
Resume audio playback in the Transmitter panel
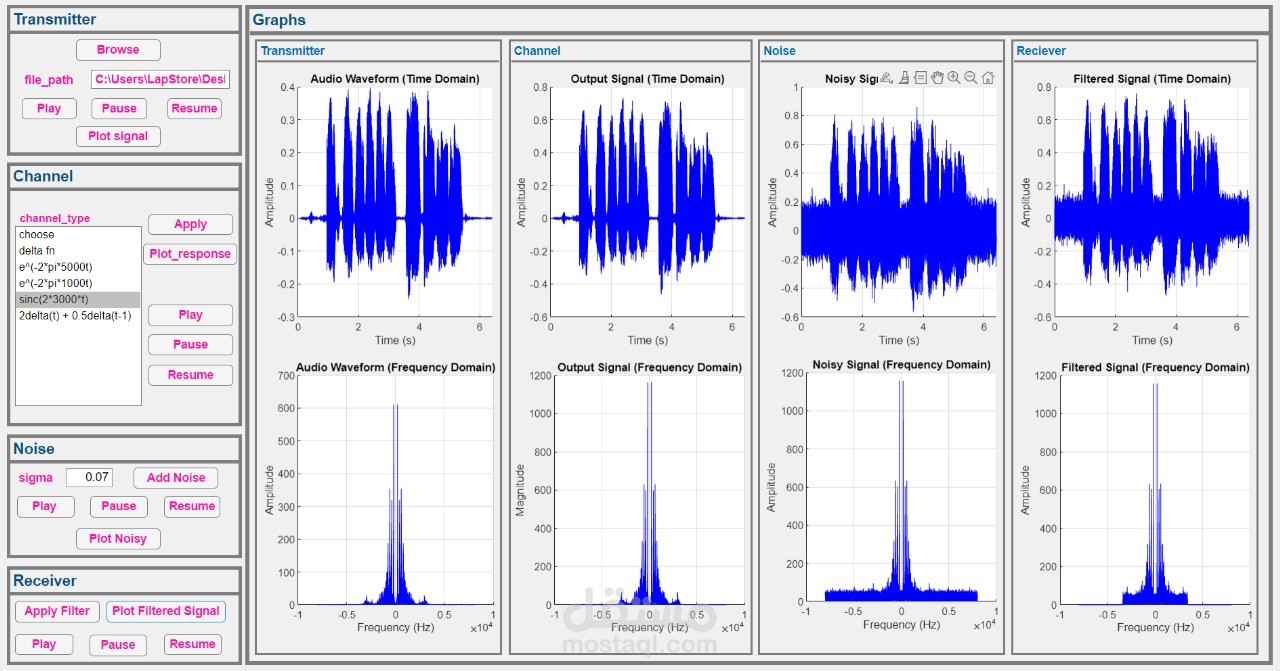(193, 108)
